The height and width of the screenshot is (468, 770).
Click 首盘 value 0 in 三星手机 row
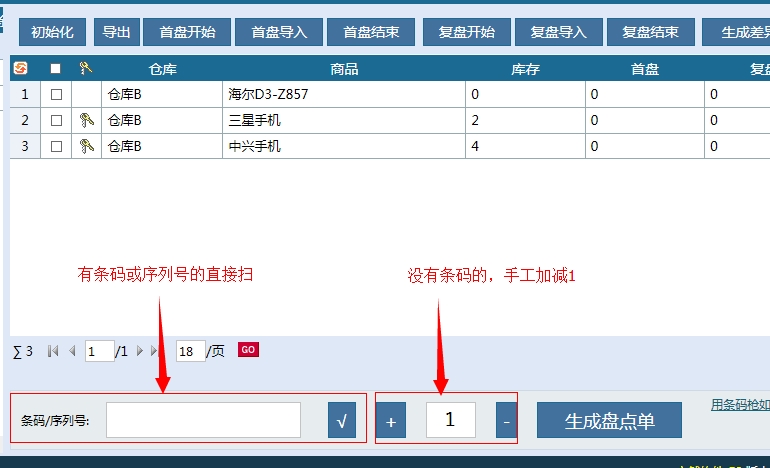645,120
